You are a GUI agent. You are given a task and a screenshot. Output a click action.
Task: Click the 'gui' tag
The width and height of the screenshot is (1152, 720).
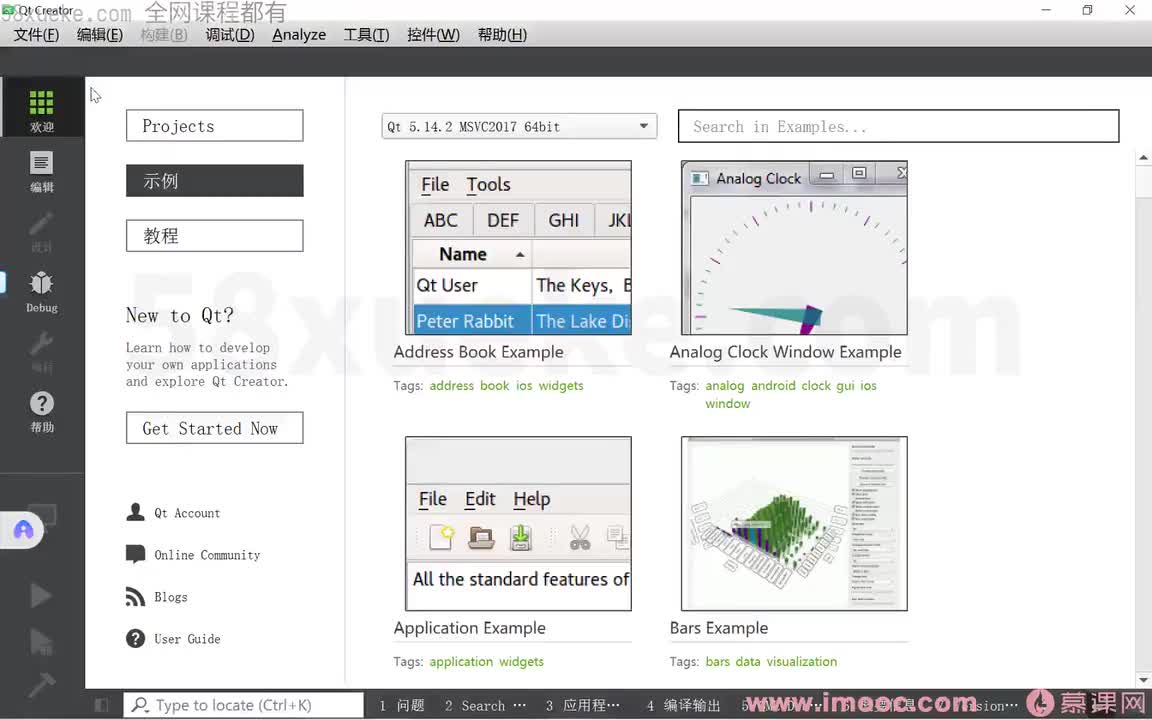pos(845,386)
